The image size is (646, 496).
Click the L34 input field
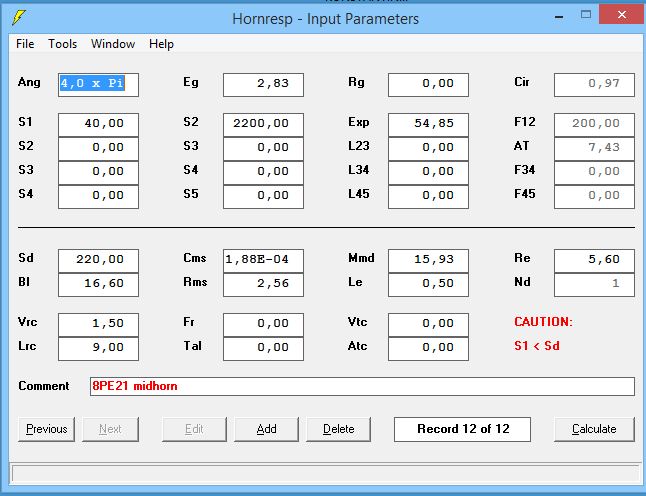click(428, 173)
